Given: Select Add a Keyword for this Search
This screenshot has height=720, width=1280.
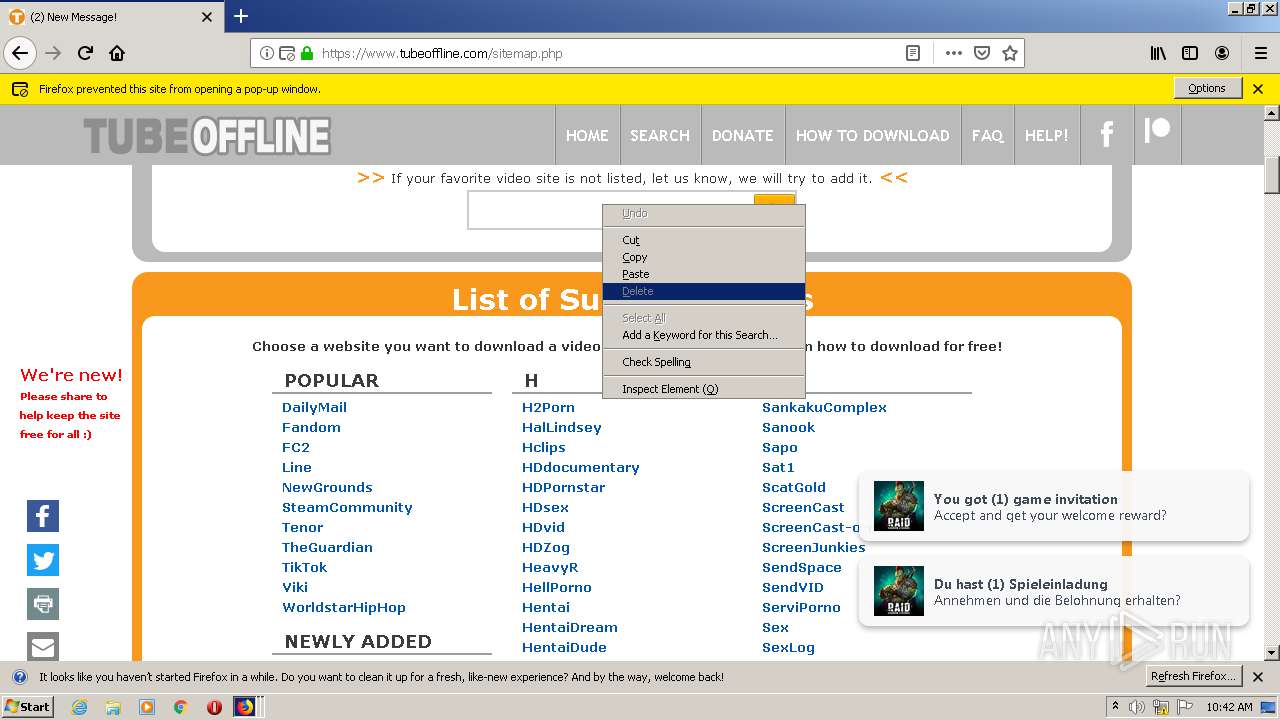Looking at the screenshot, I should point(703,335).
